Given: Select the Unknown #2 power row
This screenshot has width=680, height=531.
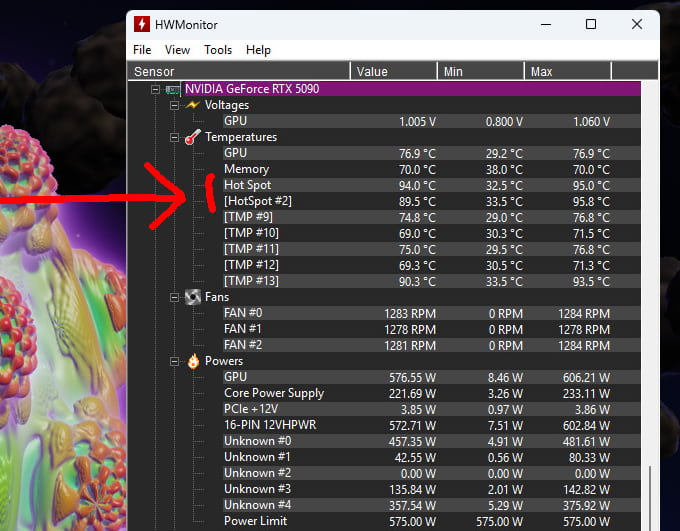Looking at the screenshot, I should (432, 473).
